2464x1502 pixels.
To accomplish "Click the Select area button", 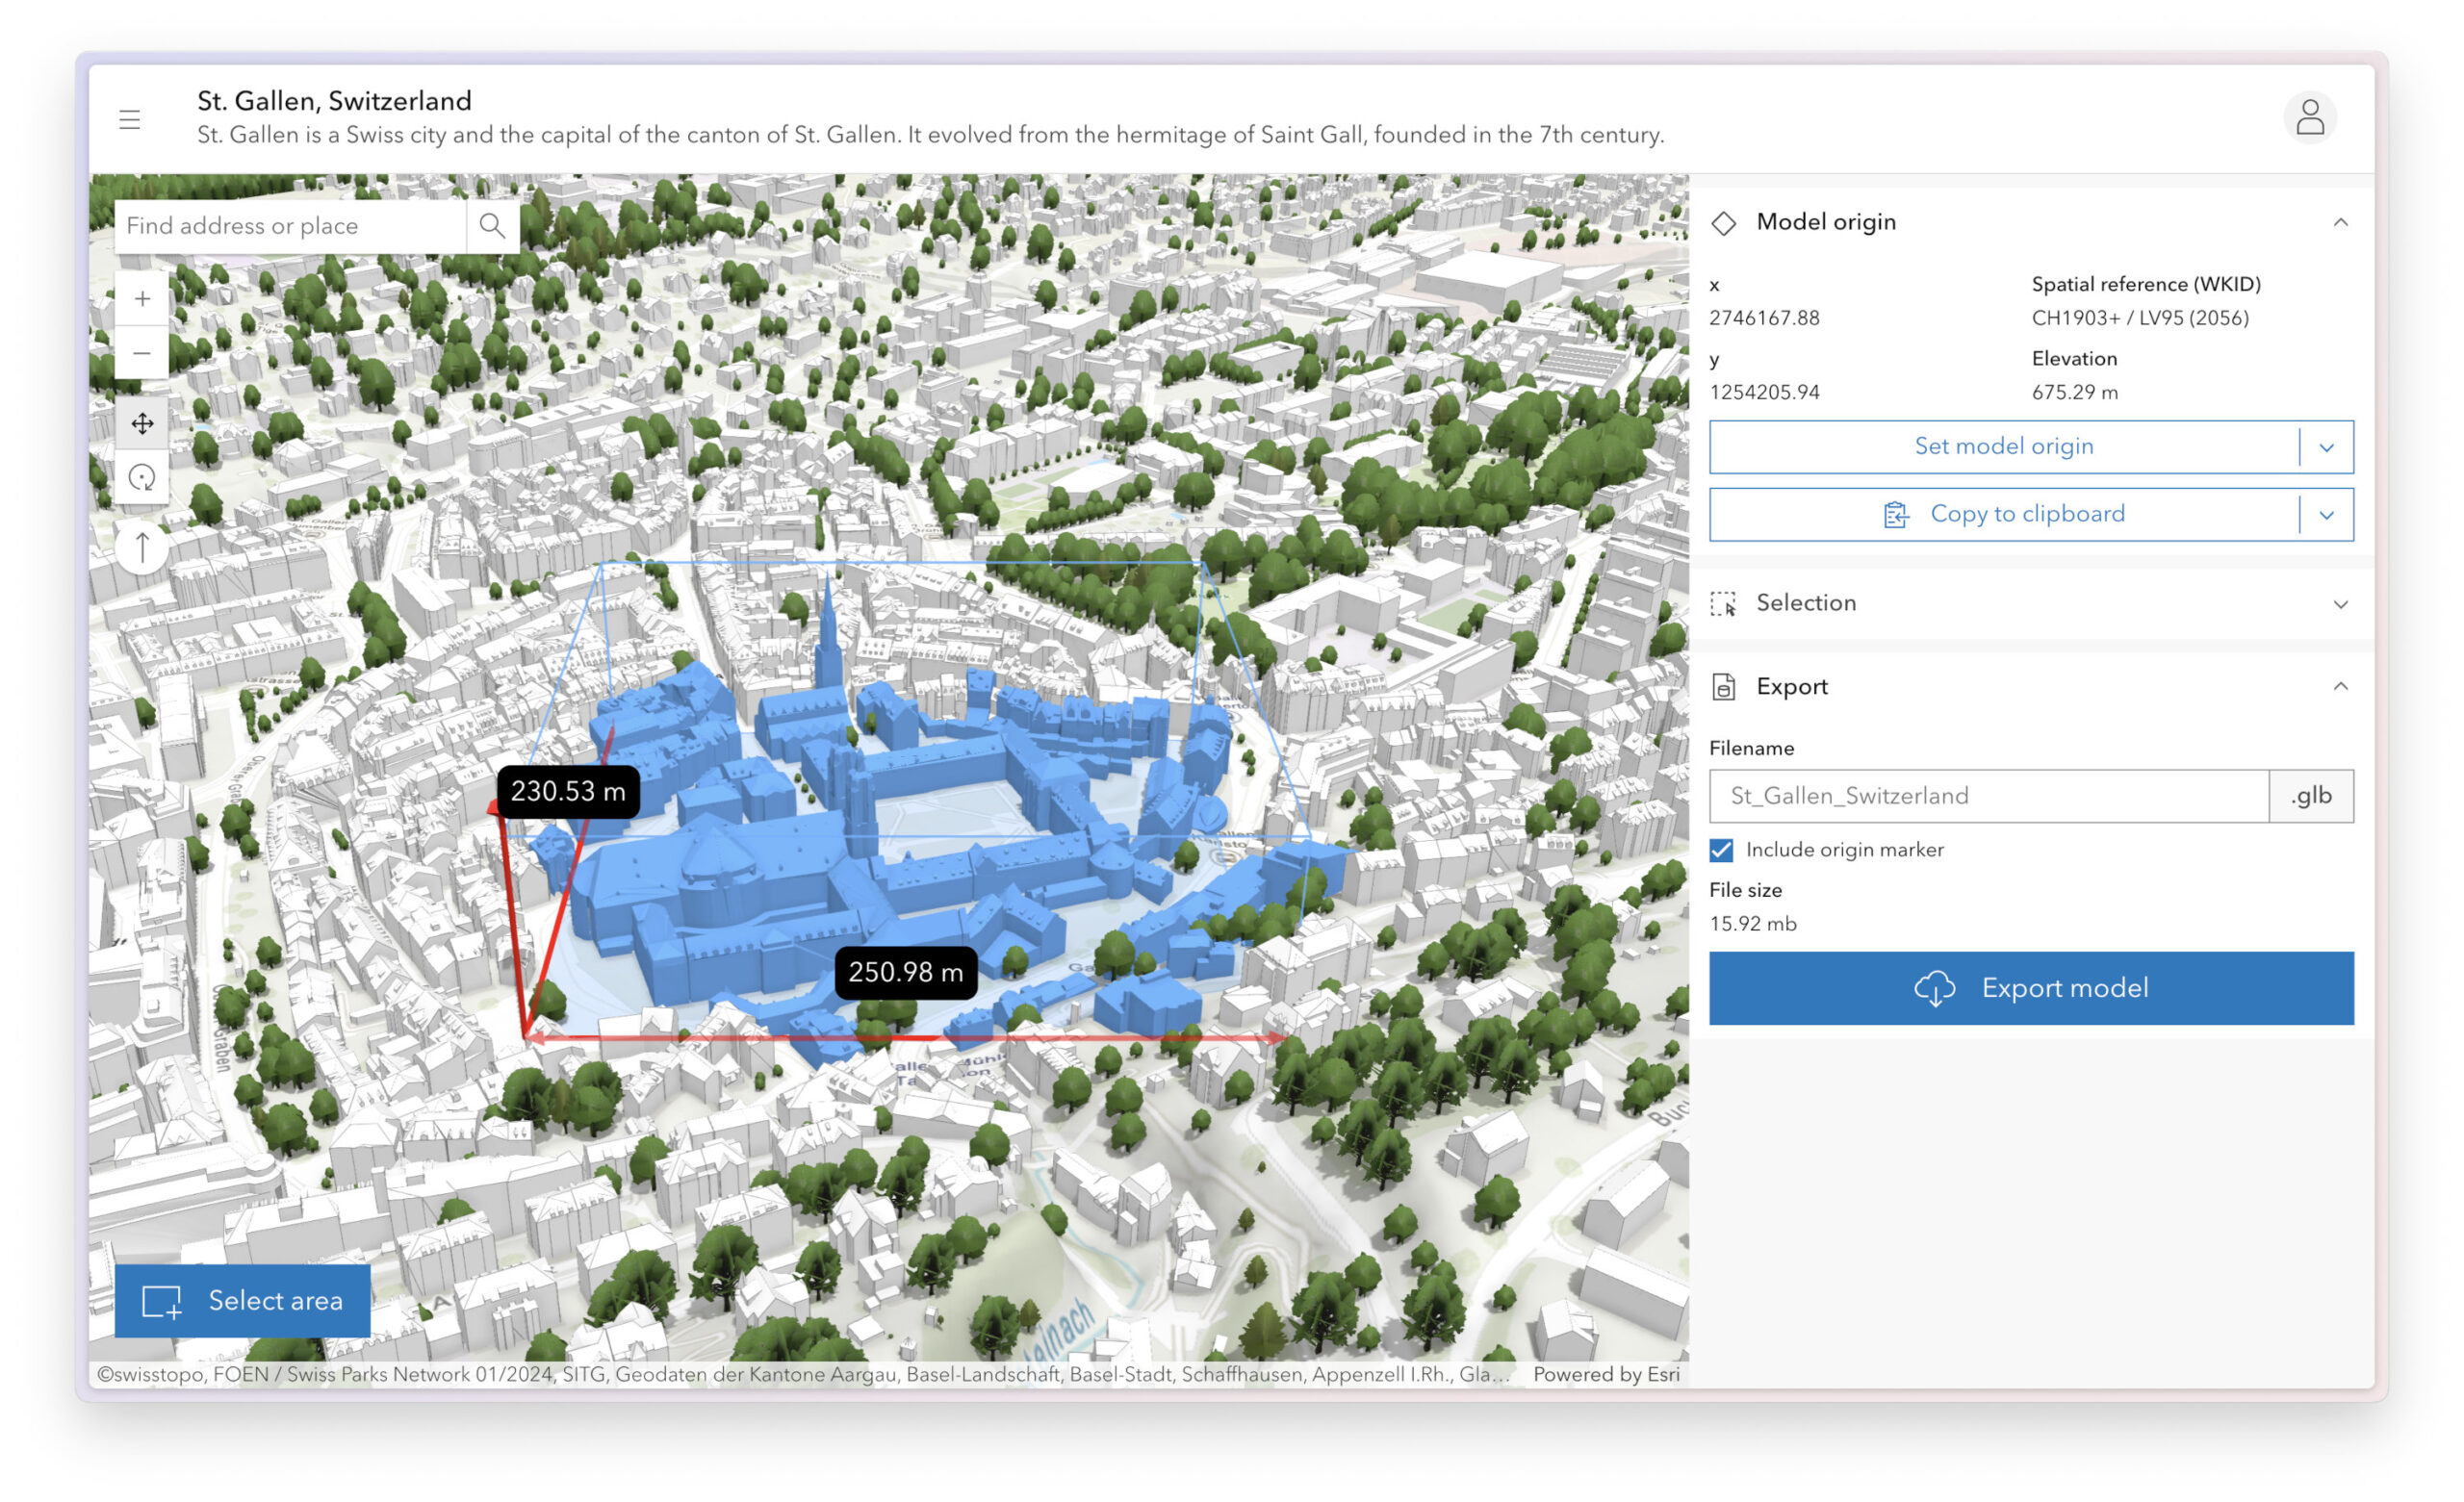I will coord(242,1300).
